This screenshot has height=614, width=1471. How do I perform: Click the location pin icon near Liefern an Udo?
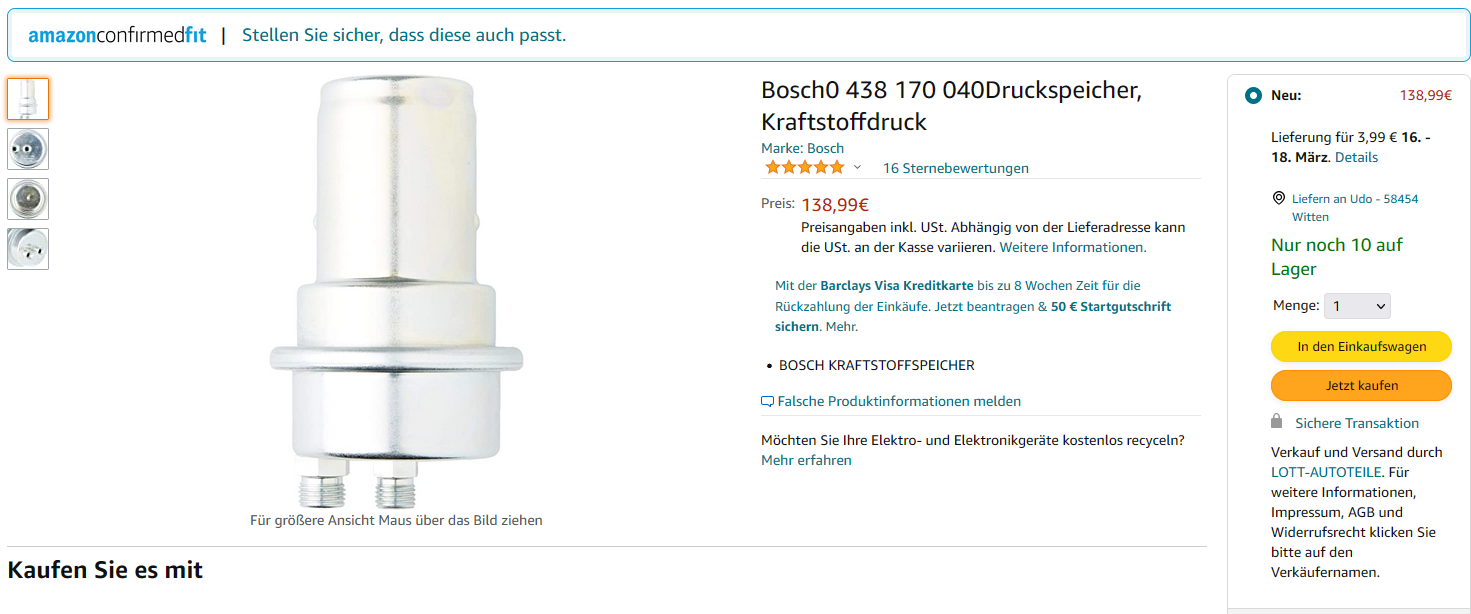point(1278,199)
